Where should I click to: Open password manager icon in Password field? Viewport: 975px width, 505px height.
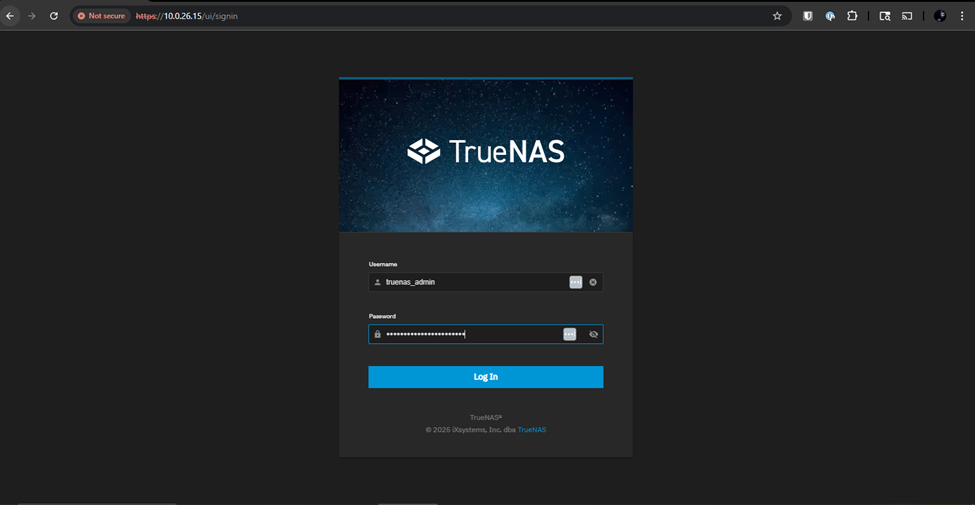pos(569,334)
